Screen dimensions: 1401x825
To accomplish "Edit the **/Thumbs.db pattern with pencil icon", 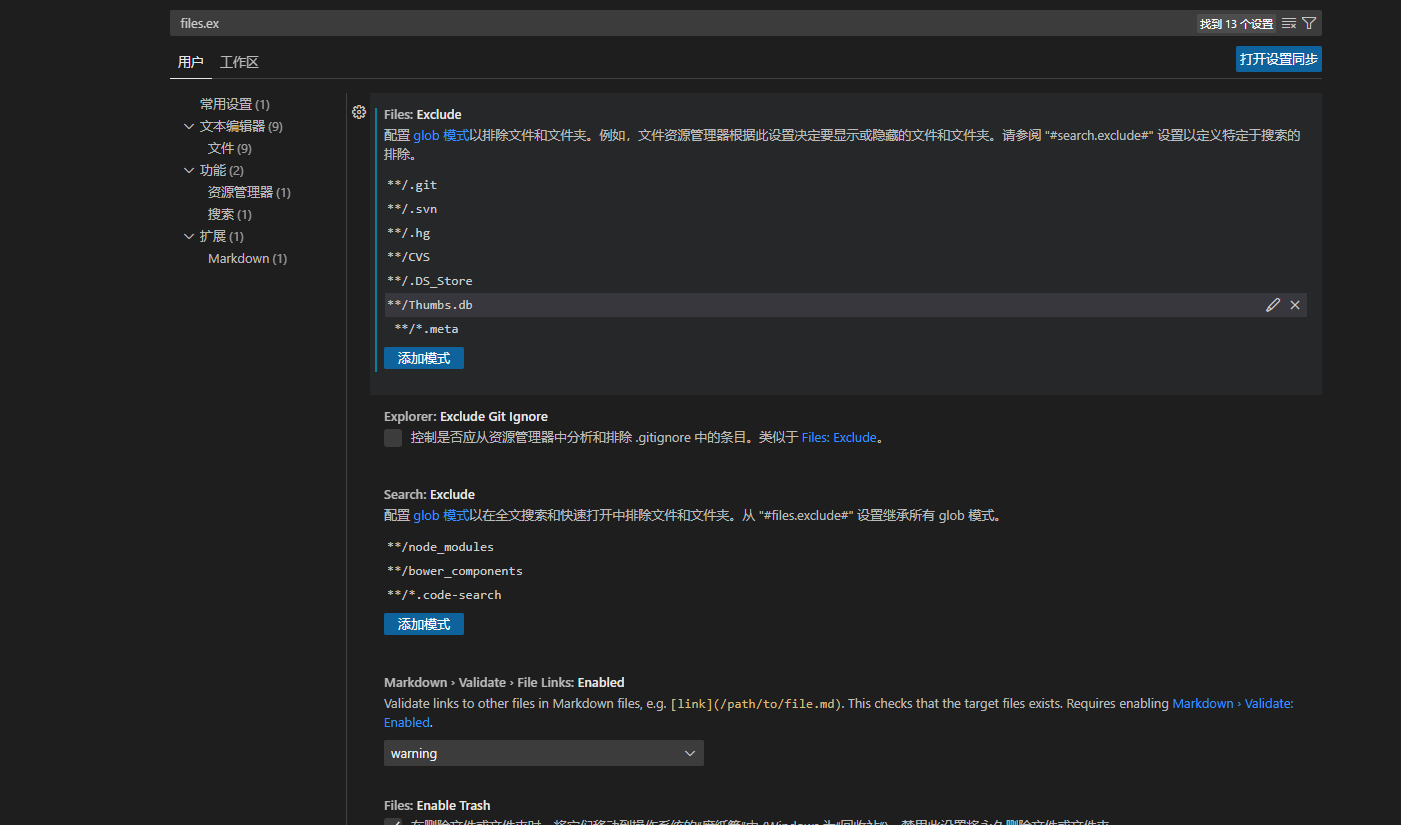I will pos(1273,305).
